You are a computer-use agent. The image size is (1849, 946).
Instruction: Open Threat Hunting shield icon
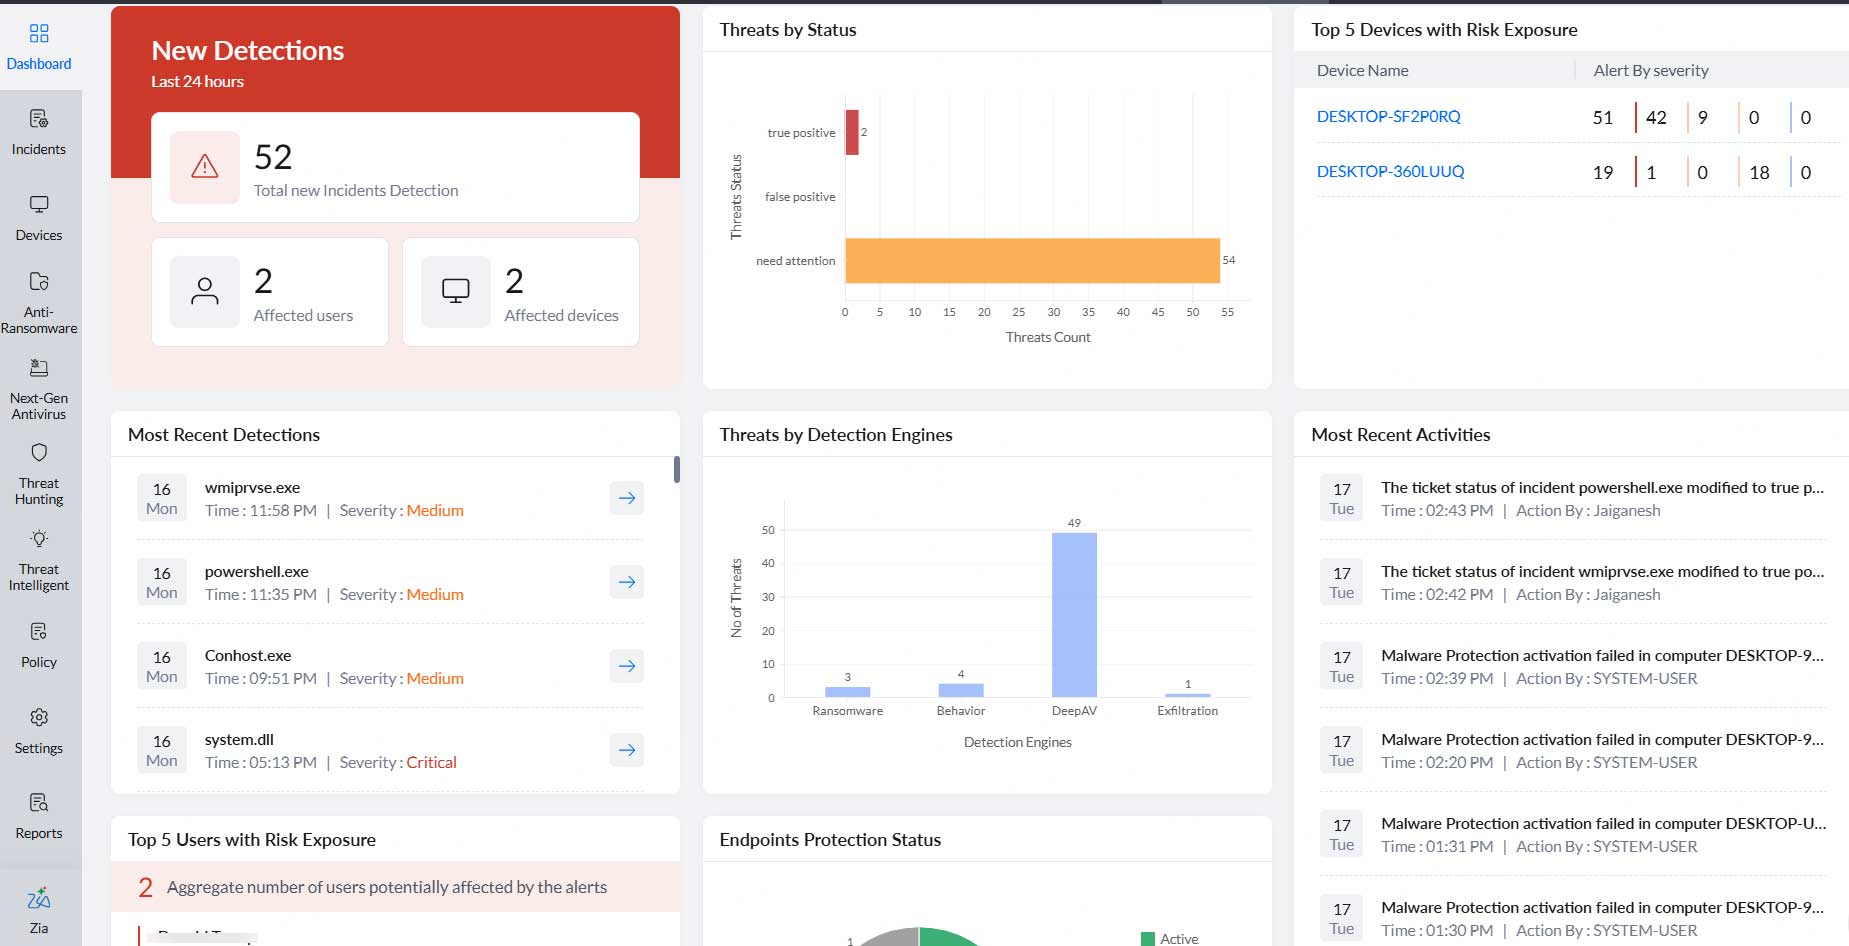[x=39, y=453]
